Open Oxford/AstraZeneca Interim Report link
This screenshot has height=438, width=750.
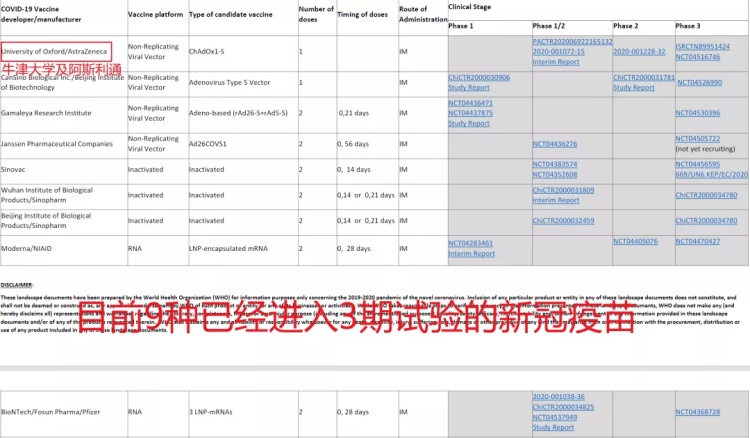click(555, 62)
